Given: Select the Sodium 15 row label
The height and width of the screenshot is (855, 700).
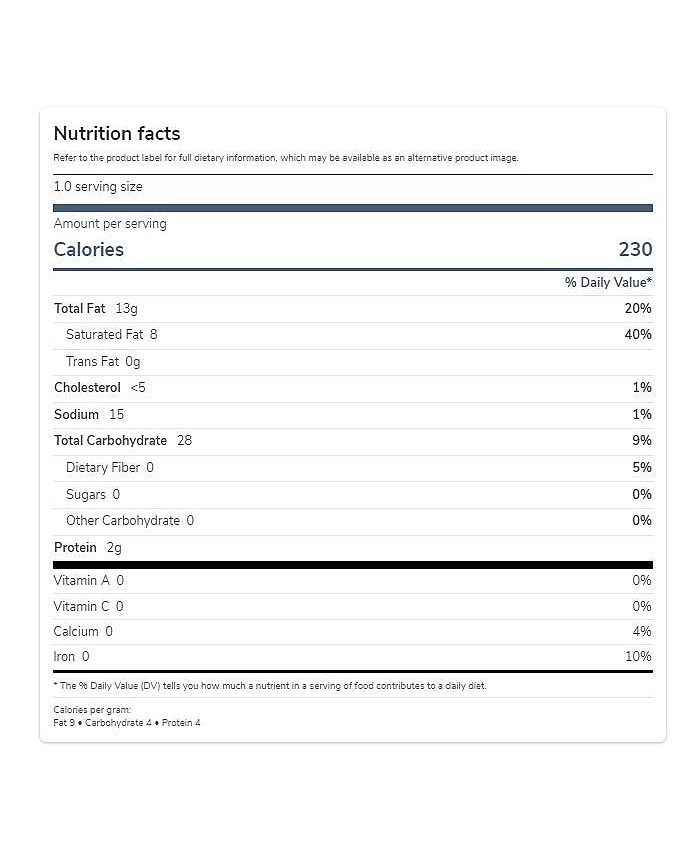Looking at the screenshot, I should coord(89,415).
